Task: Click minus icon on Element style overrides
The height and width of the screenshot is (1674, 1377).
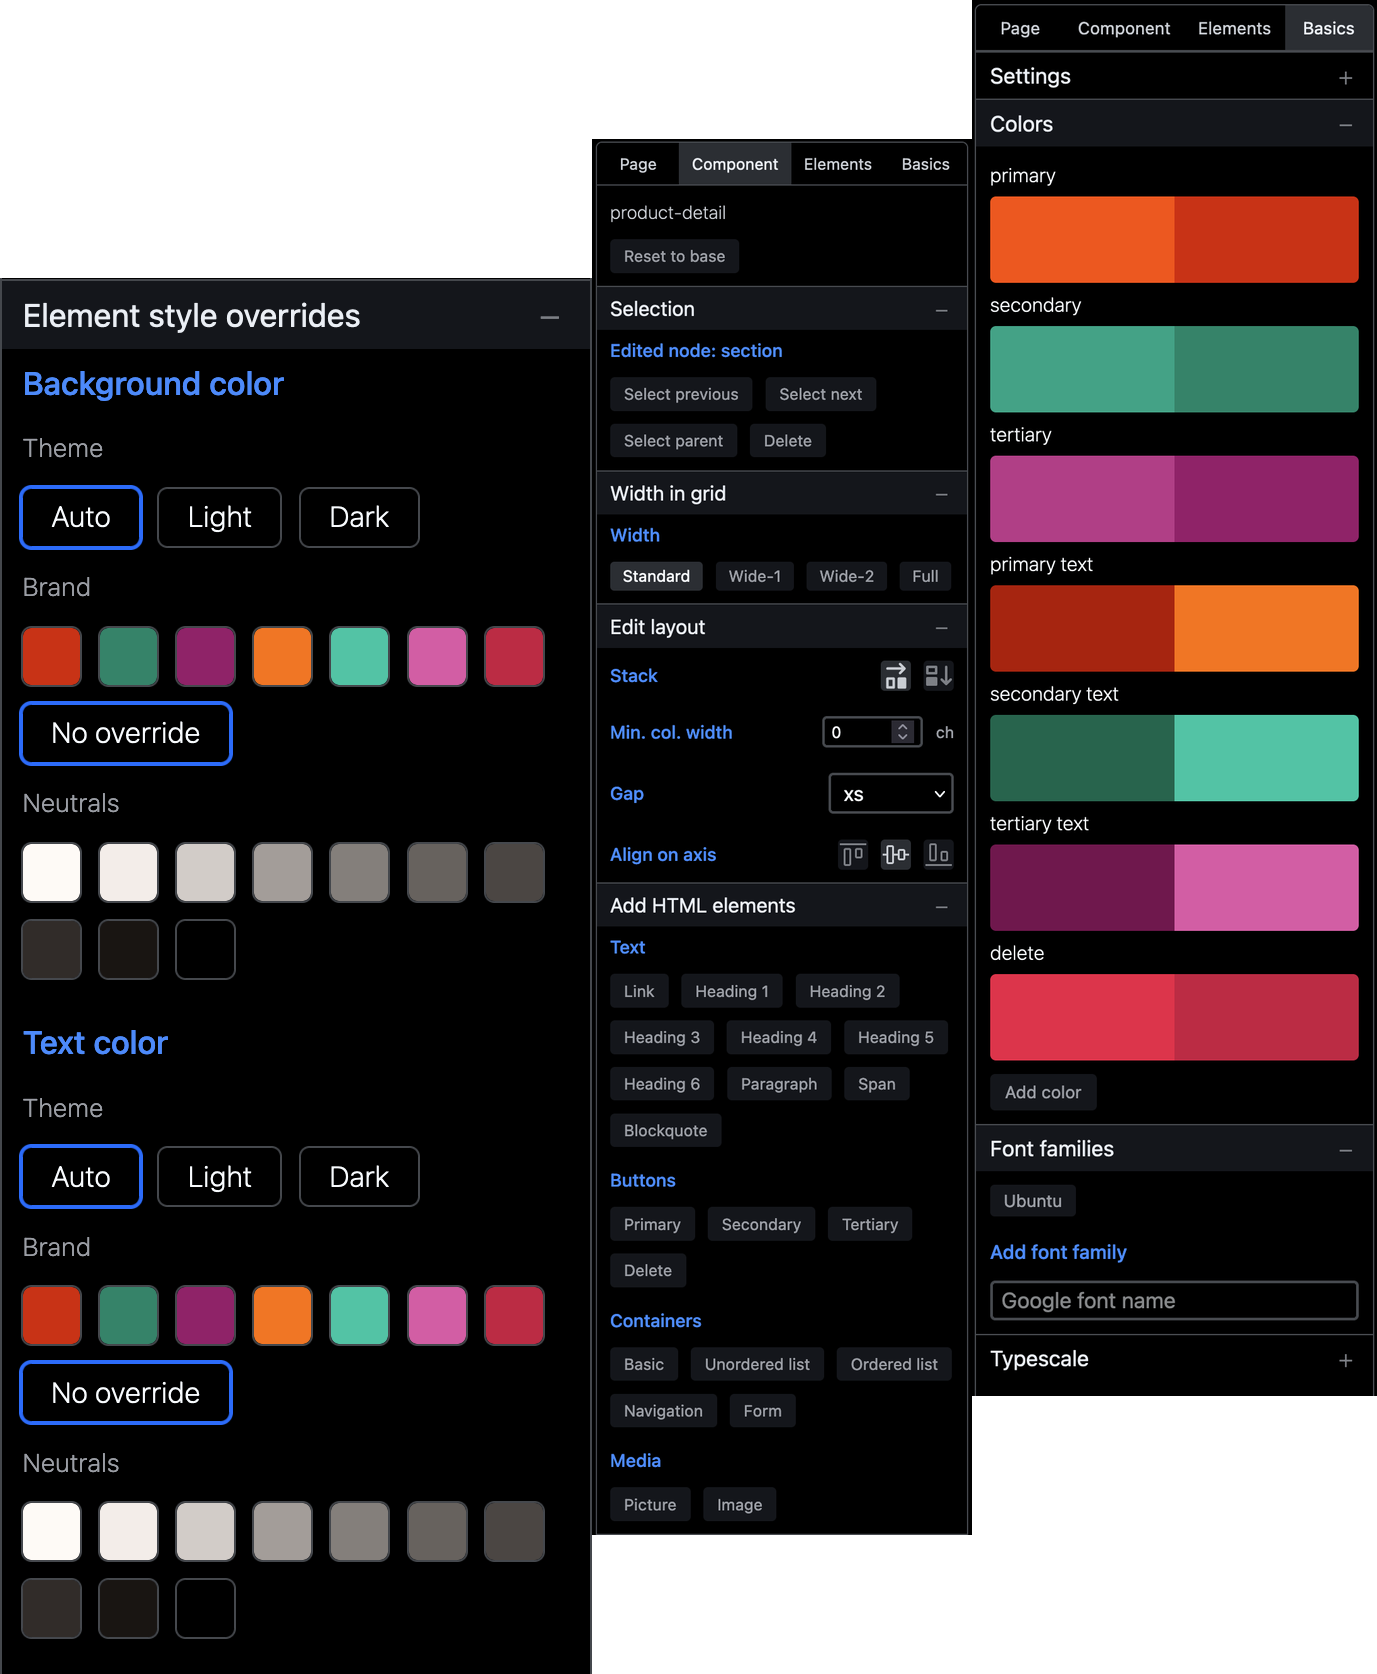Action: pos(549,317)
